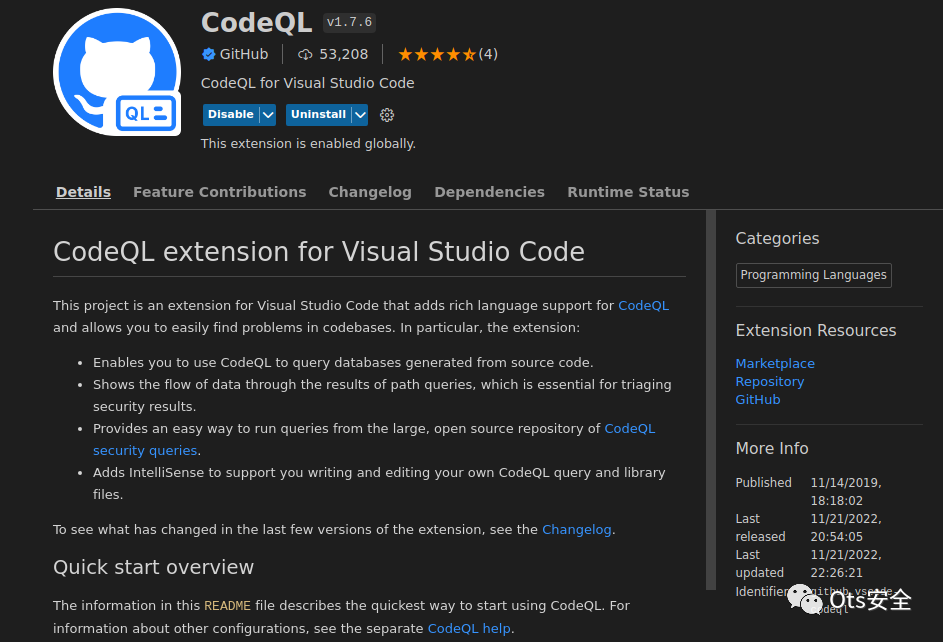Click the verified publisher badge beside GitHub
Image resolution: width=943 pixels, height=642 pixels.
coord(209,54)
